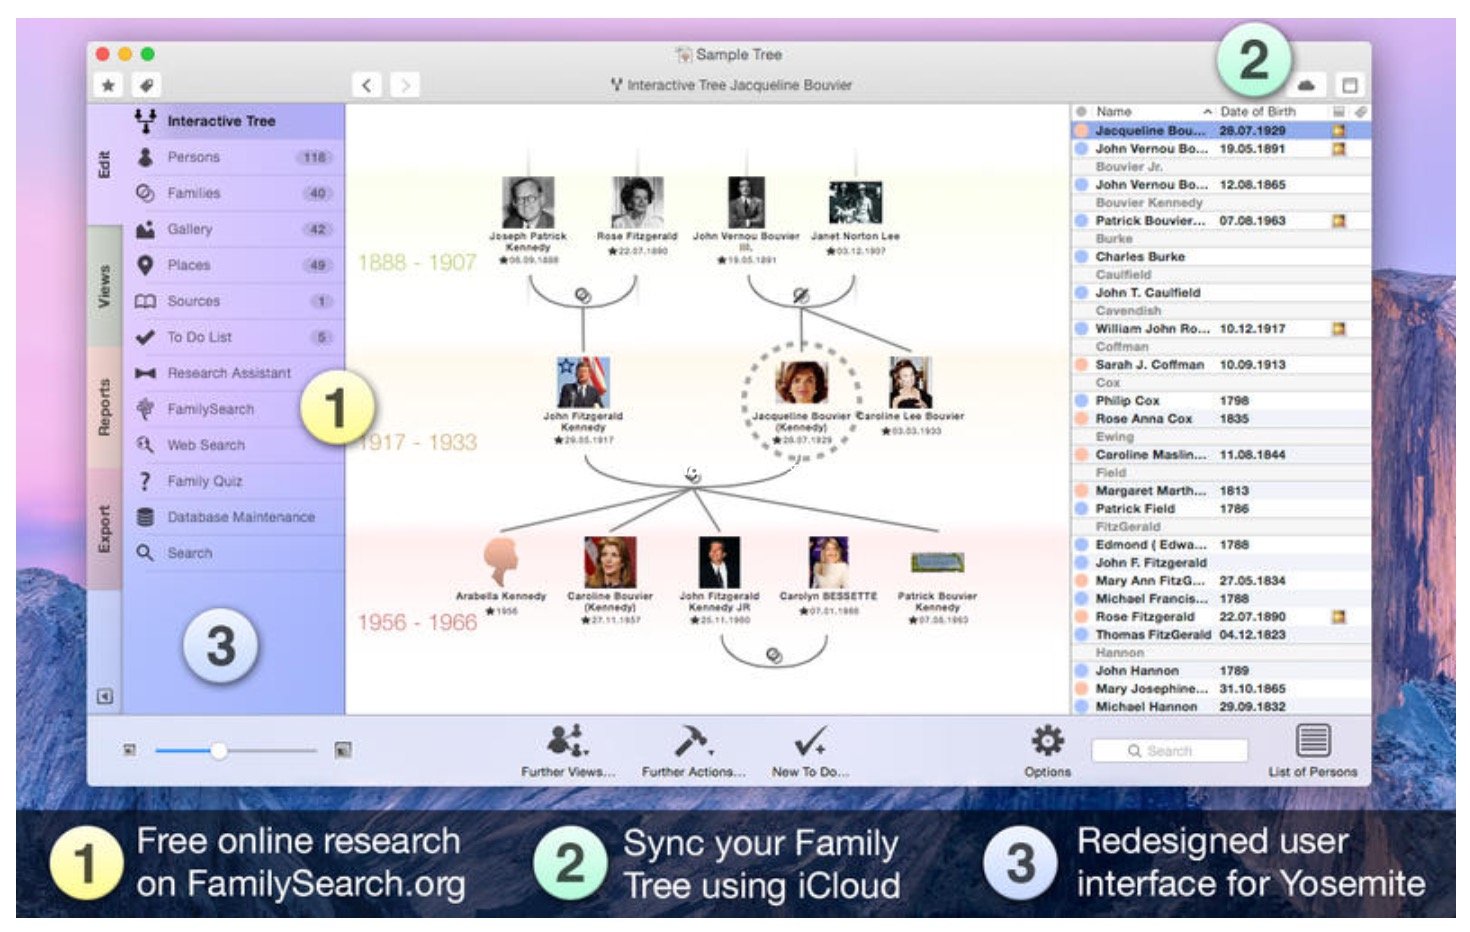The width and height of the screenshot is (1470, 932).
Task: Select Thomas FitzGerald row
Action: [1220, 634]
